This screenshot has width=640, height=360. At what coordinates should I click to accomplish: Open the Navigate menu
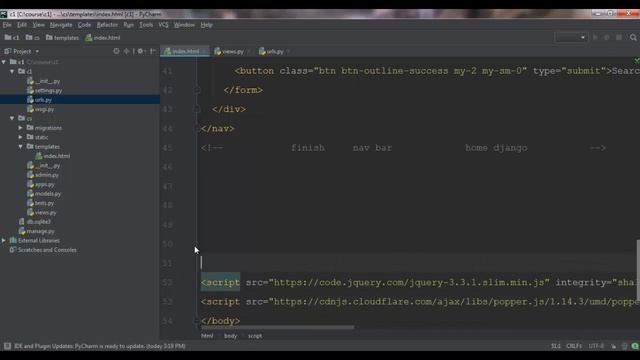pyautogui.click(x=61, y=25)
